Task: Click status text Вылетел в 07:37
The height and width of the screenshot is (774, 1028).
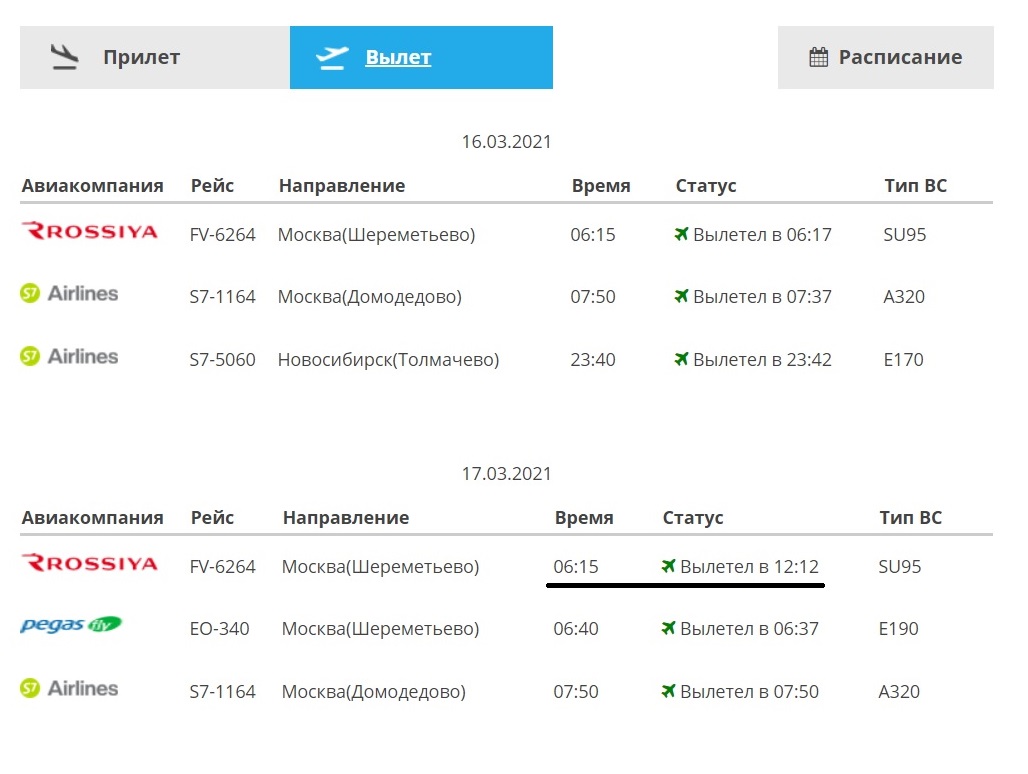Action: 762,297
